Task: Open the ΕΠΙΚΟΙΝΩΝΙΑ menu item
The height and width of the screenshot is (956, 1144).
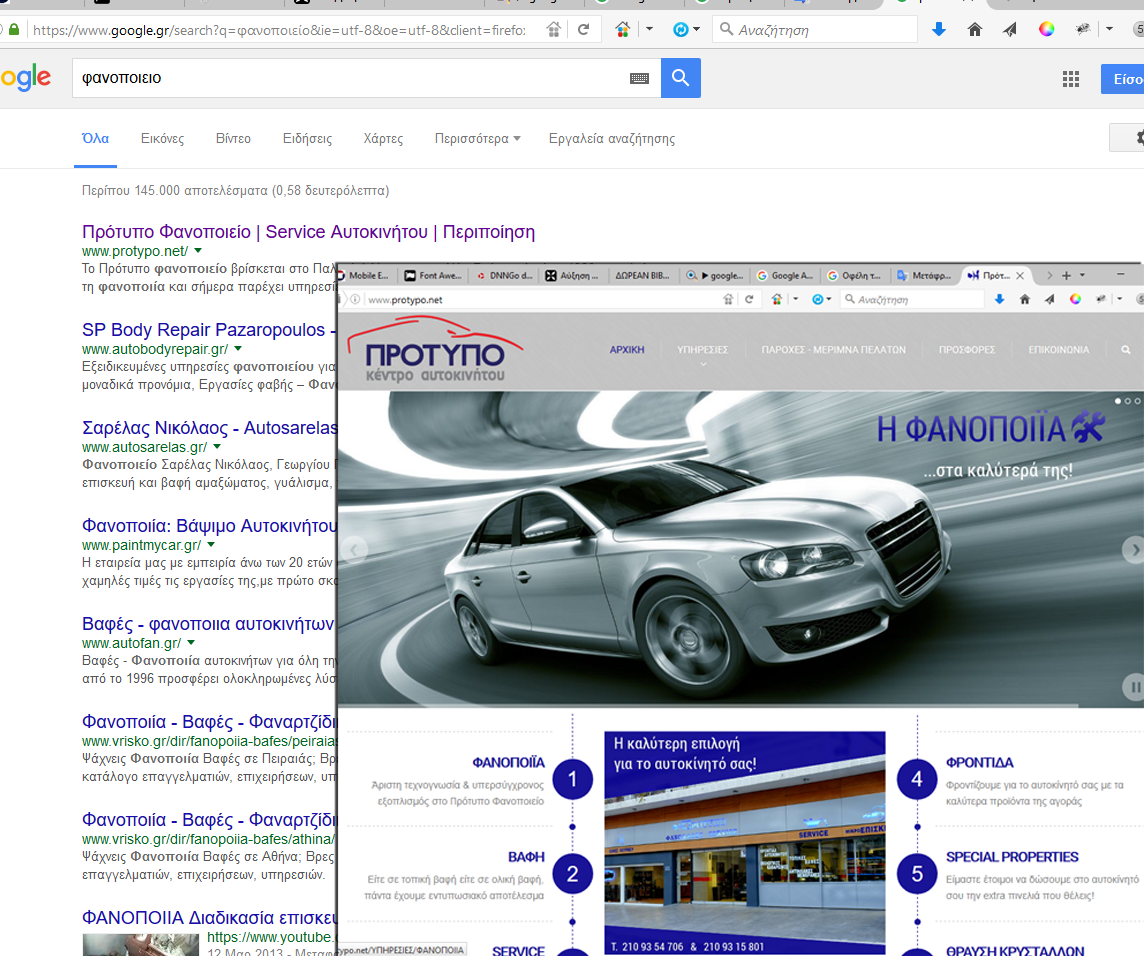Action: coord(1058,350)
